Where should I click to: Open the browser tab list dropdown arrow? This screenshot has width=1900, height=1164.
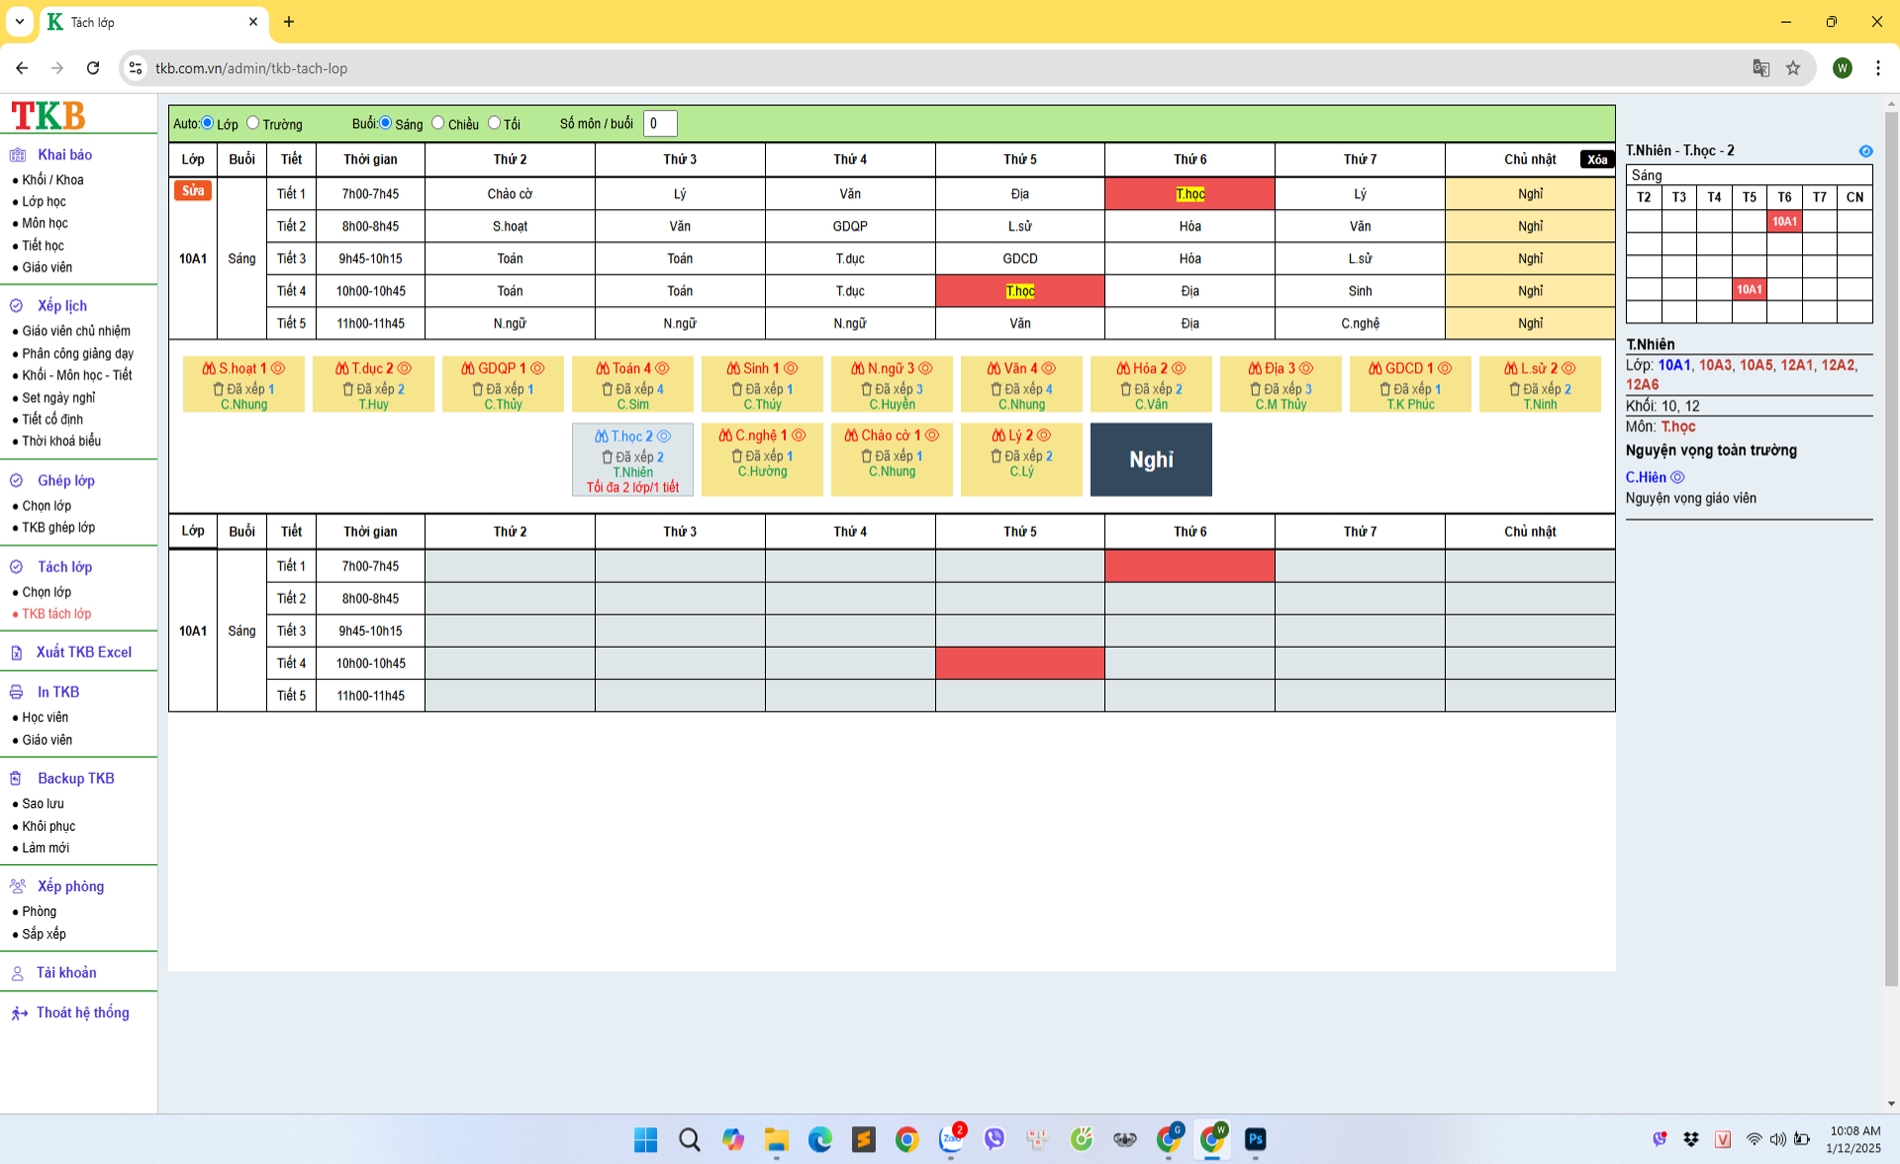(19, 21)
